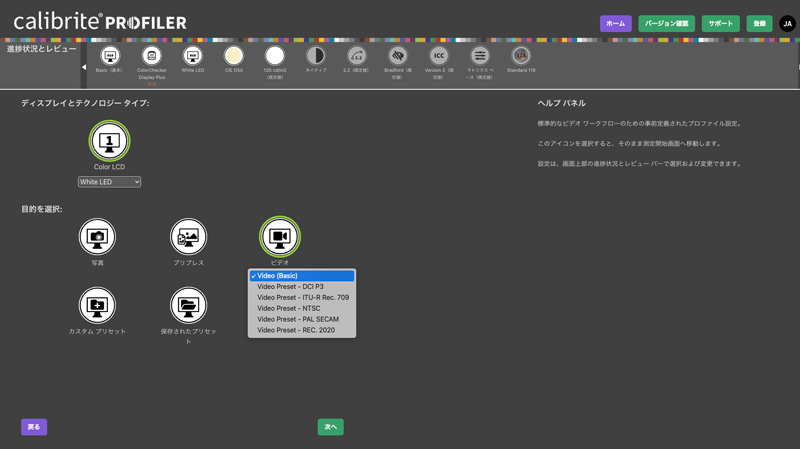The image size is (800, 449).
Task: Open the JA language selector
Action: click(x=787, y=23)
